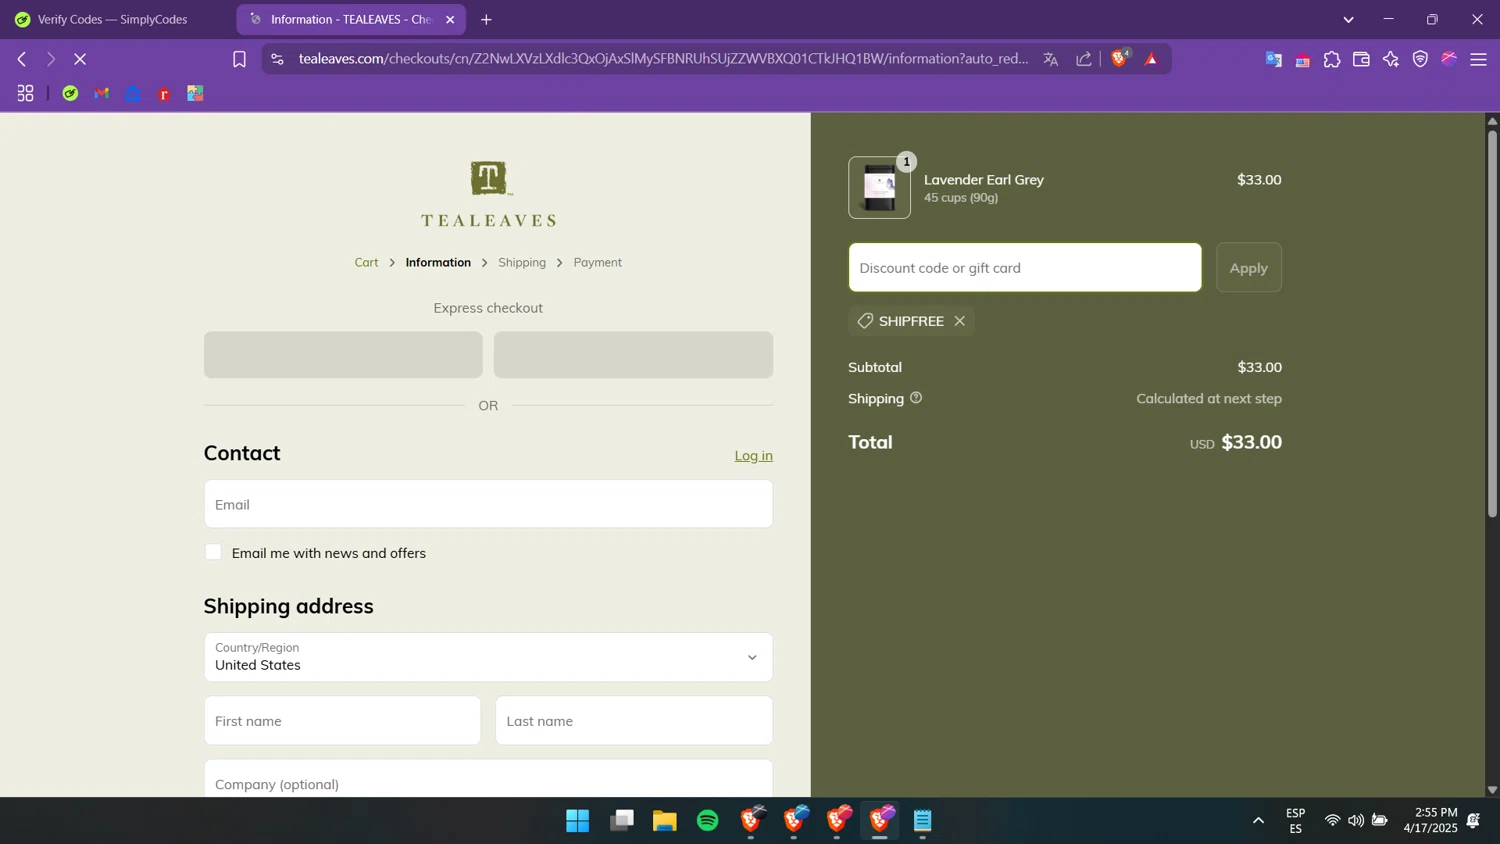This screenshot has height=844, width=1500.
Task: Click the page vertical scrollbar
Action: 1492,323
